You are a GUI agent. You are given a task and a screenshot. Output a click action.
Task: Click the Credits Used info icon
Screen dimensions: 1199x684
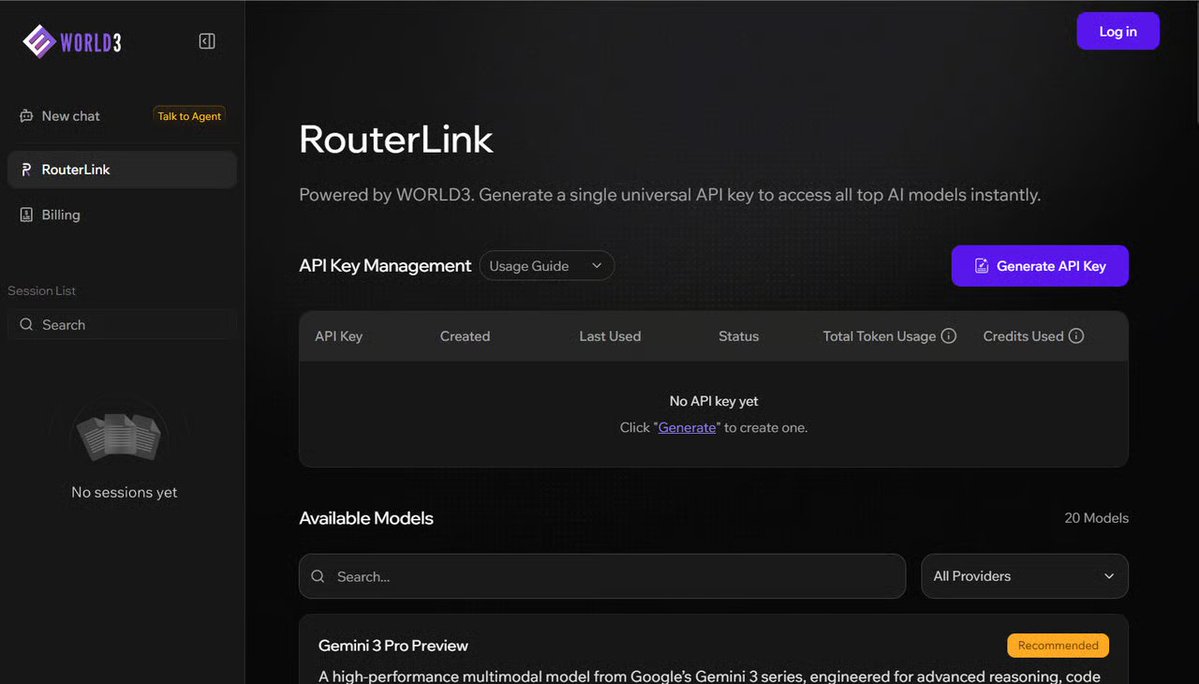(1076, 336)
